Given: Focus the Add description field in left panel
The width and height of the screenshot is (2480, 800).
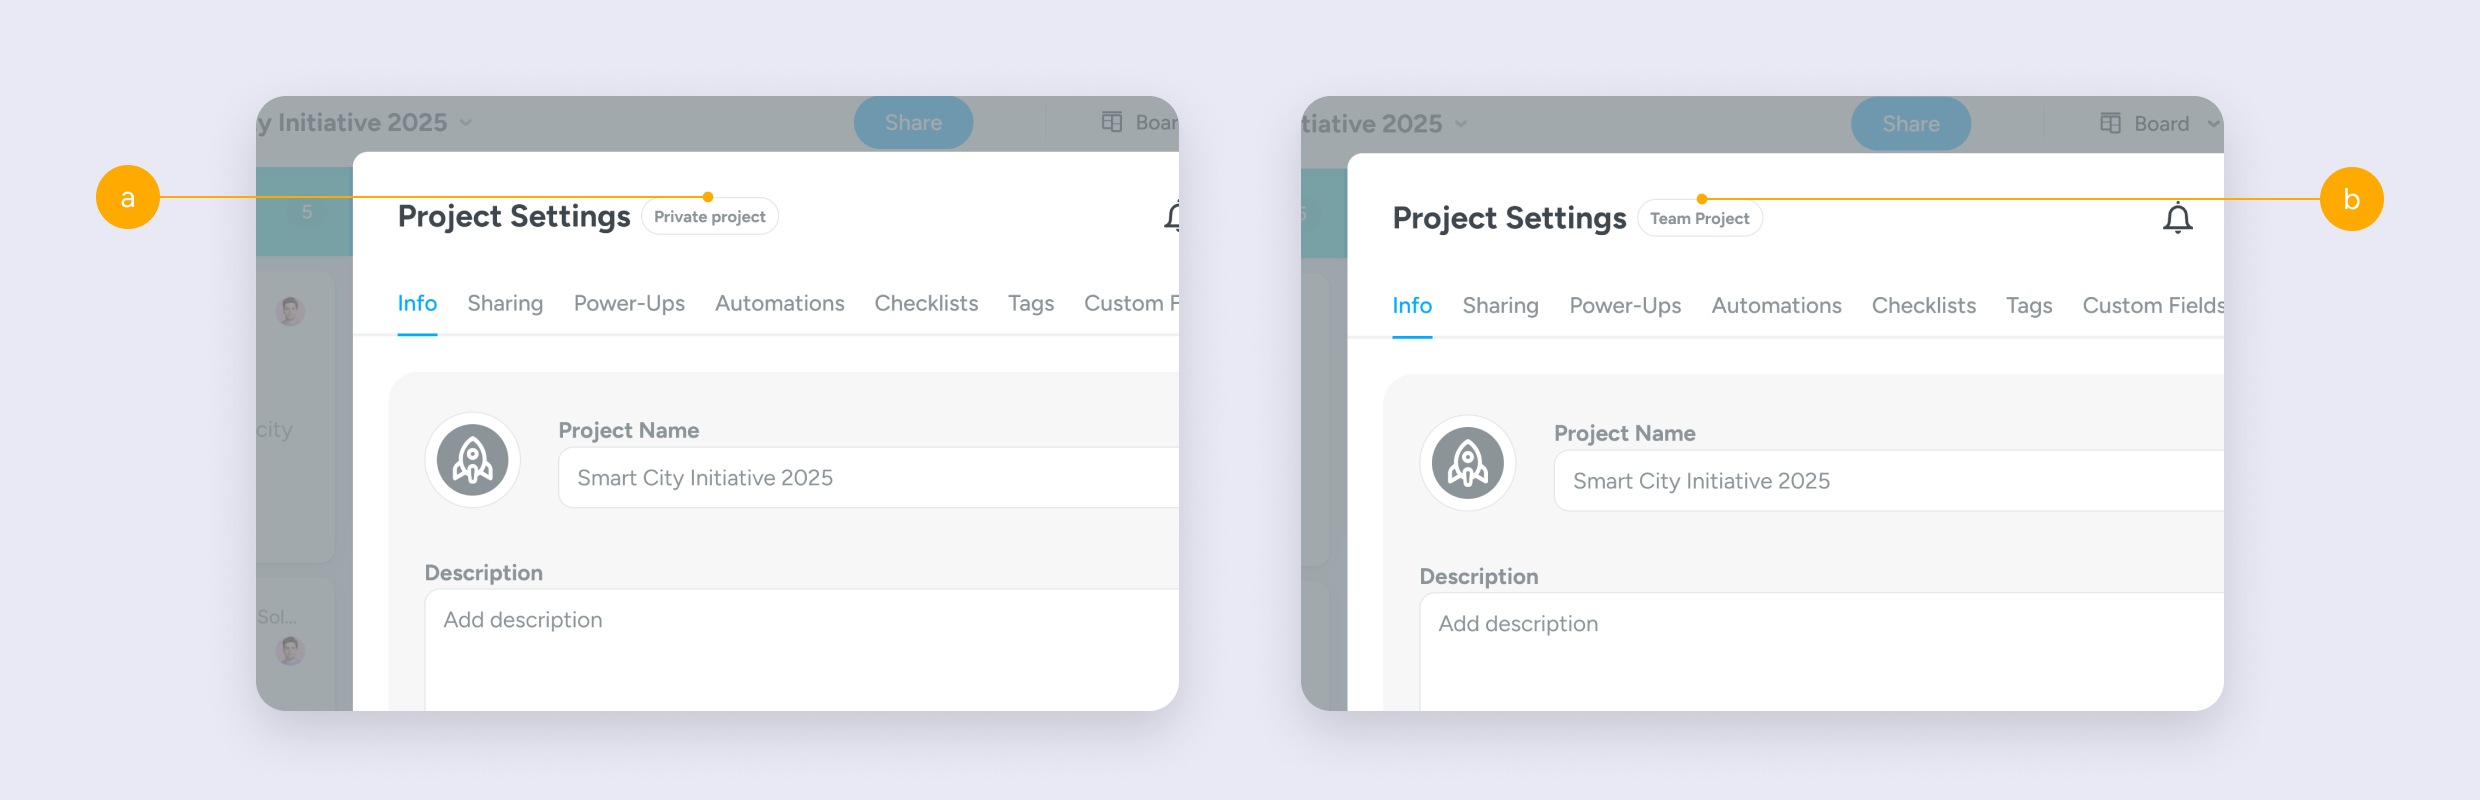Looking at the screenshot, I should coord(802,650).
